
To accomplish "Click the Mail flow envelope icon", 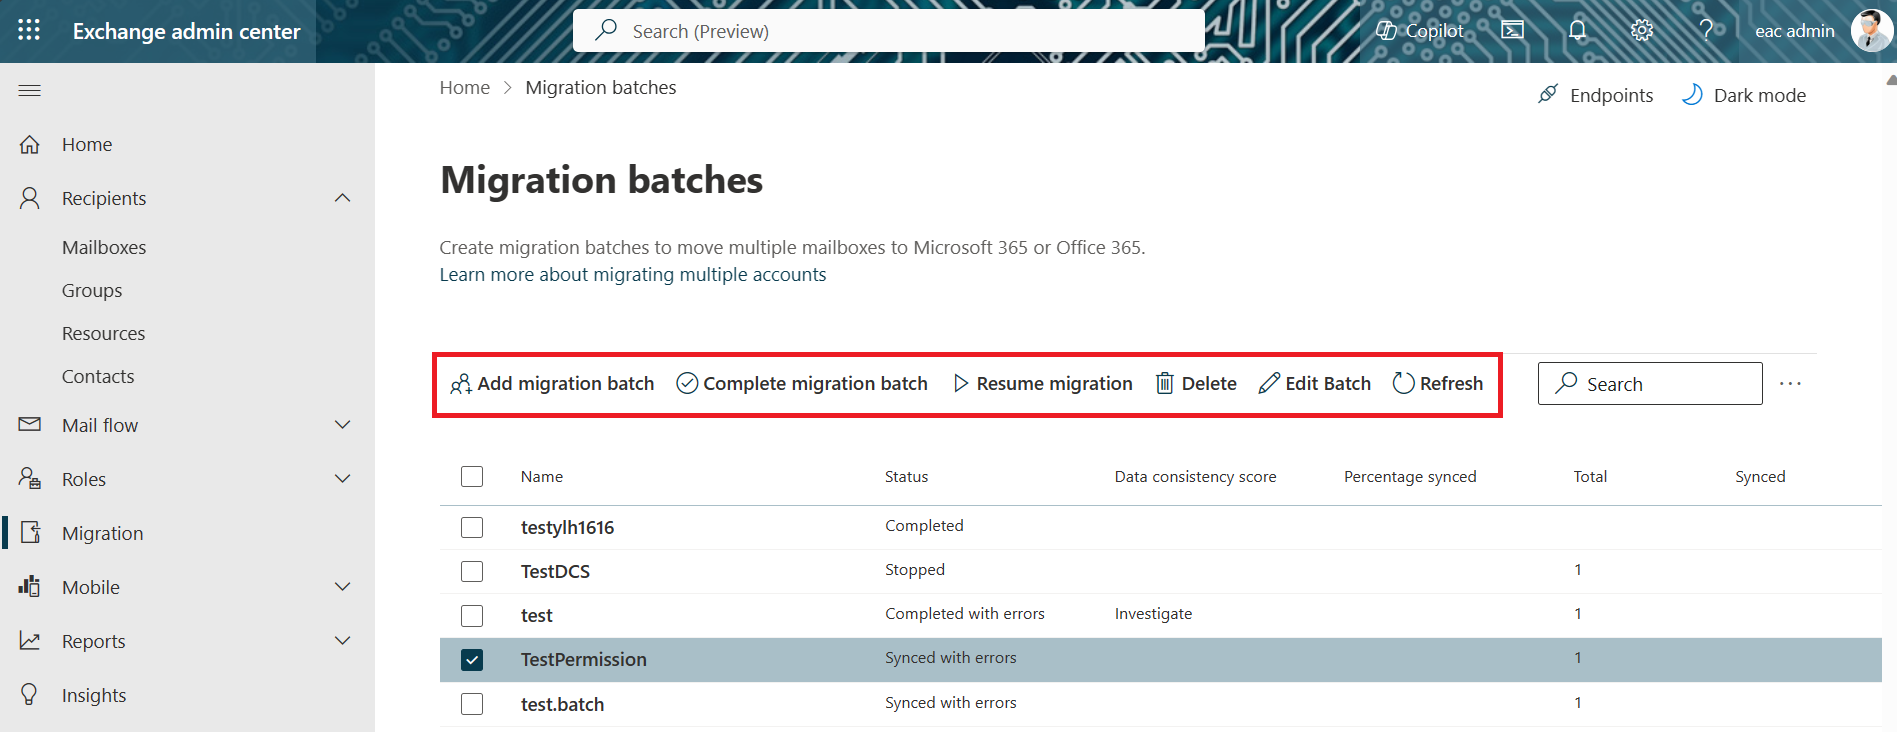I will (x=30, y=424).
